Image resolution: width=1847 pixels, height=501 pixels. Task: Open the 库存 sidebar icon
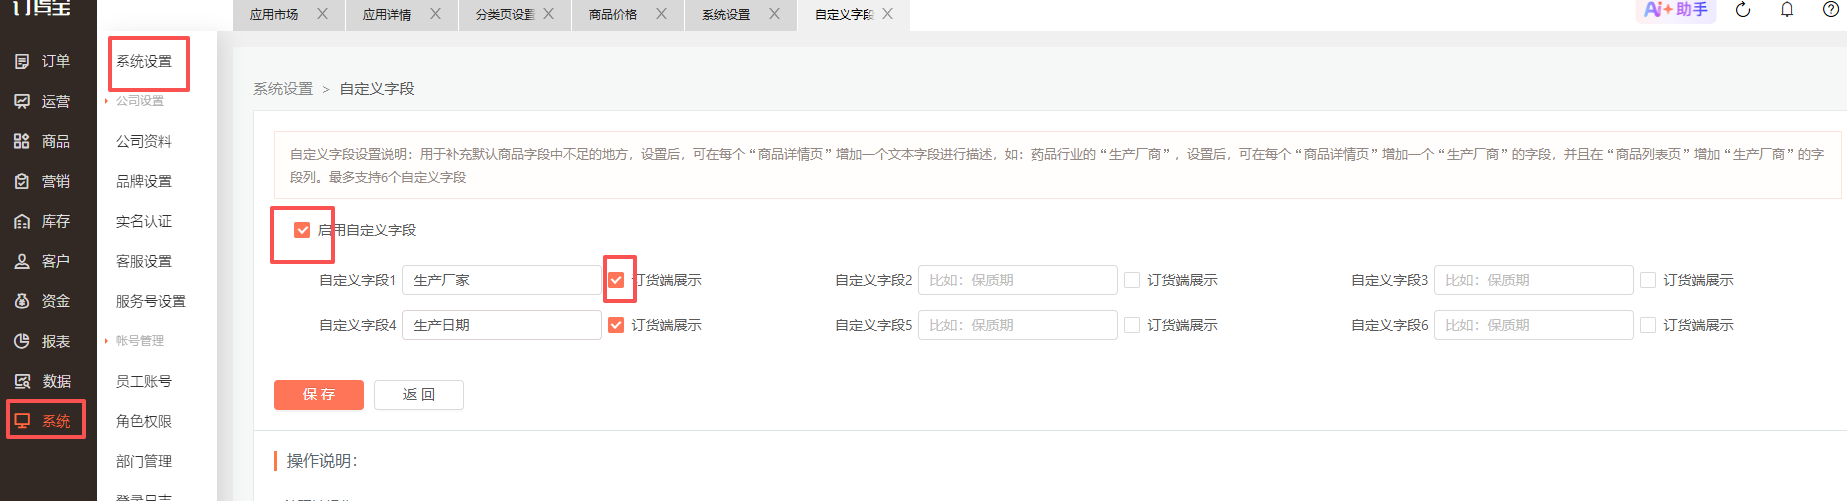coord(22,221)
